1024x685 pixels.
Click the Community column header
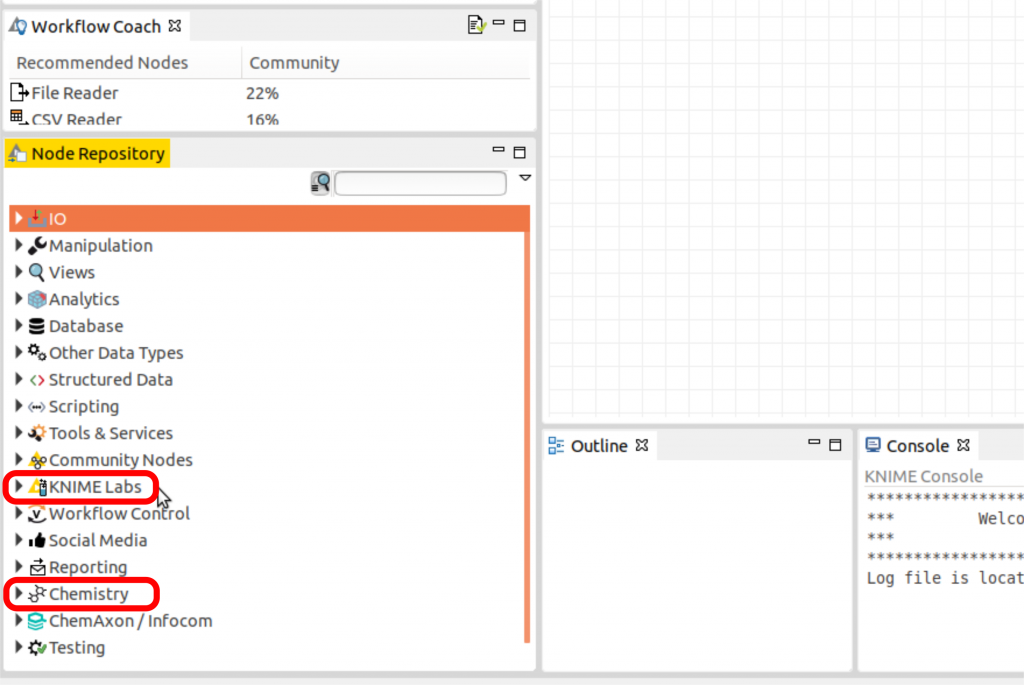294,63
